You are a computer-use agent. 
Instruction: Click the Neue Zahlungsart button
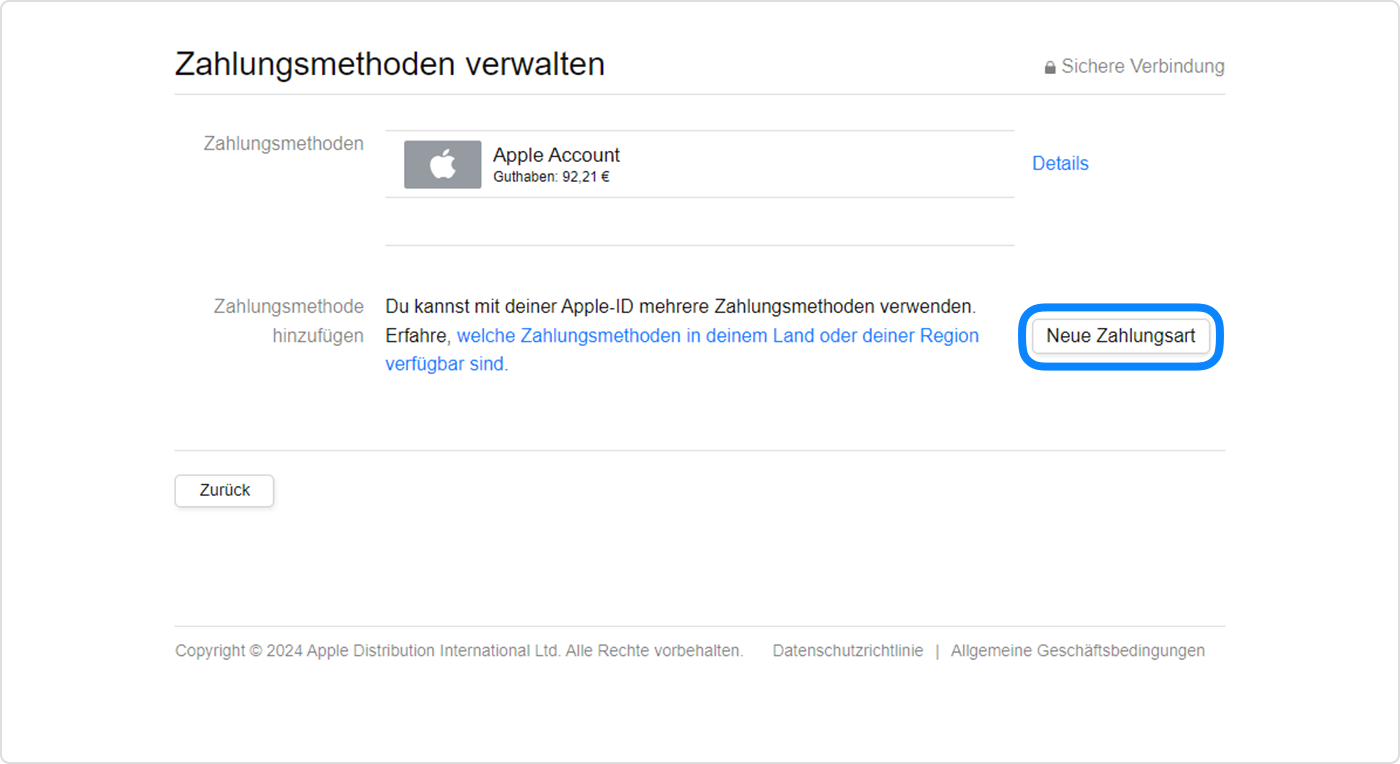[1121, 336]
